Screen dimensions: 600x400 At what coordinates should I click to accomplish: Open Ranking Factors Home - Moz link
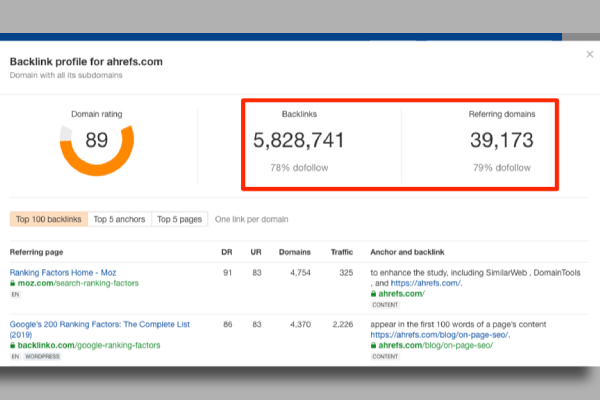click(x=63, y=273)
